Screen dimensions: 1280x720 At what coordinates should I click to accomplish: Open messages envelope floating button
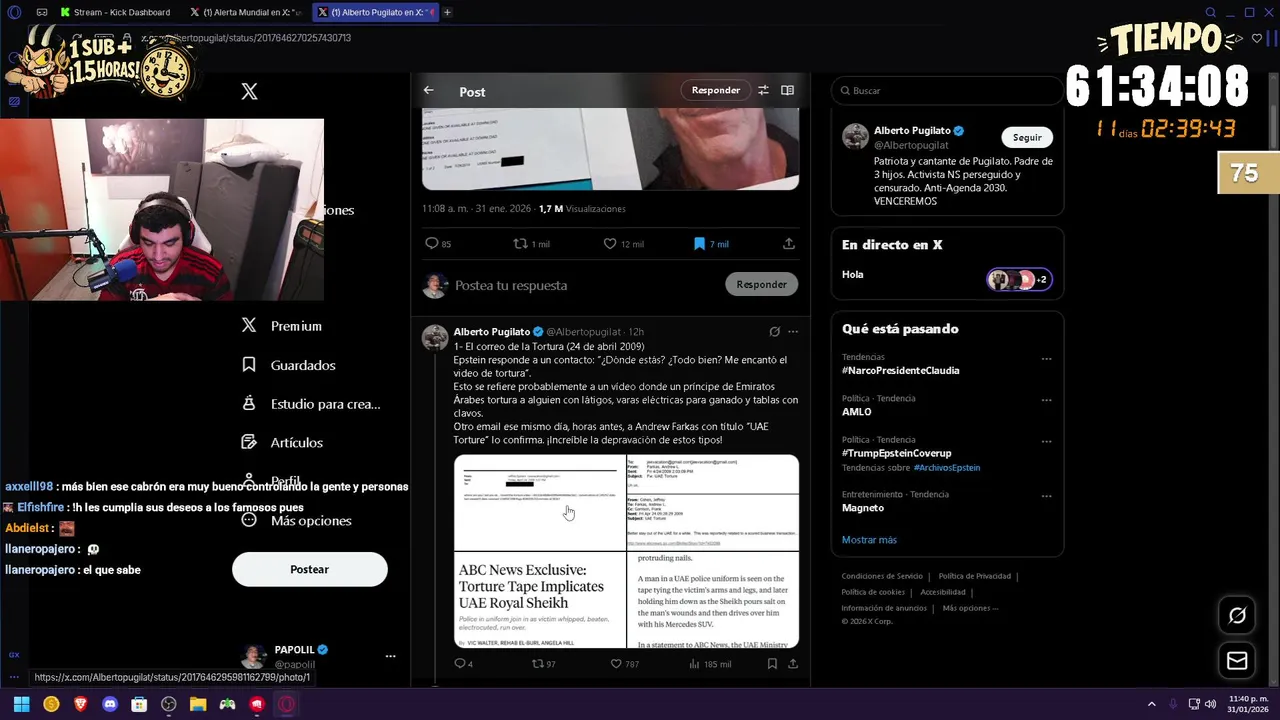click(1237, 660)
